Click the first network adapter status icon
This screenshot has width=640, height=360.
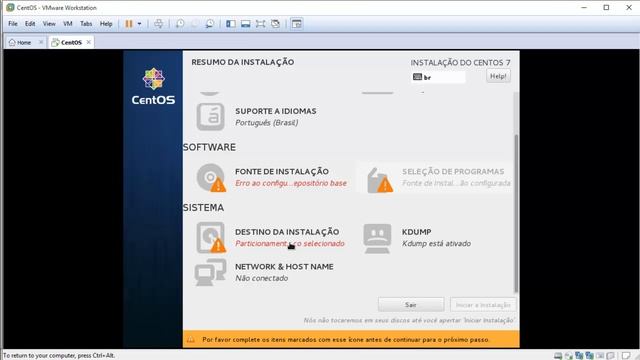(x=579, y=356)
